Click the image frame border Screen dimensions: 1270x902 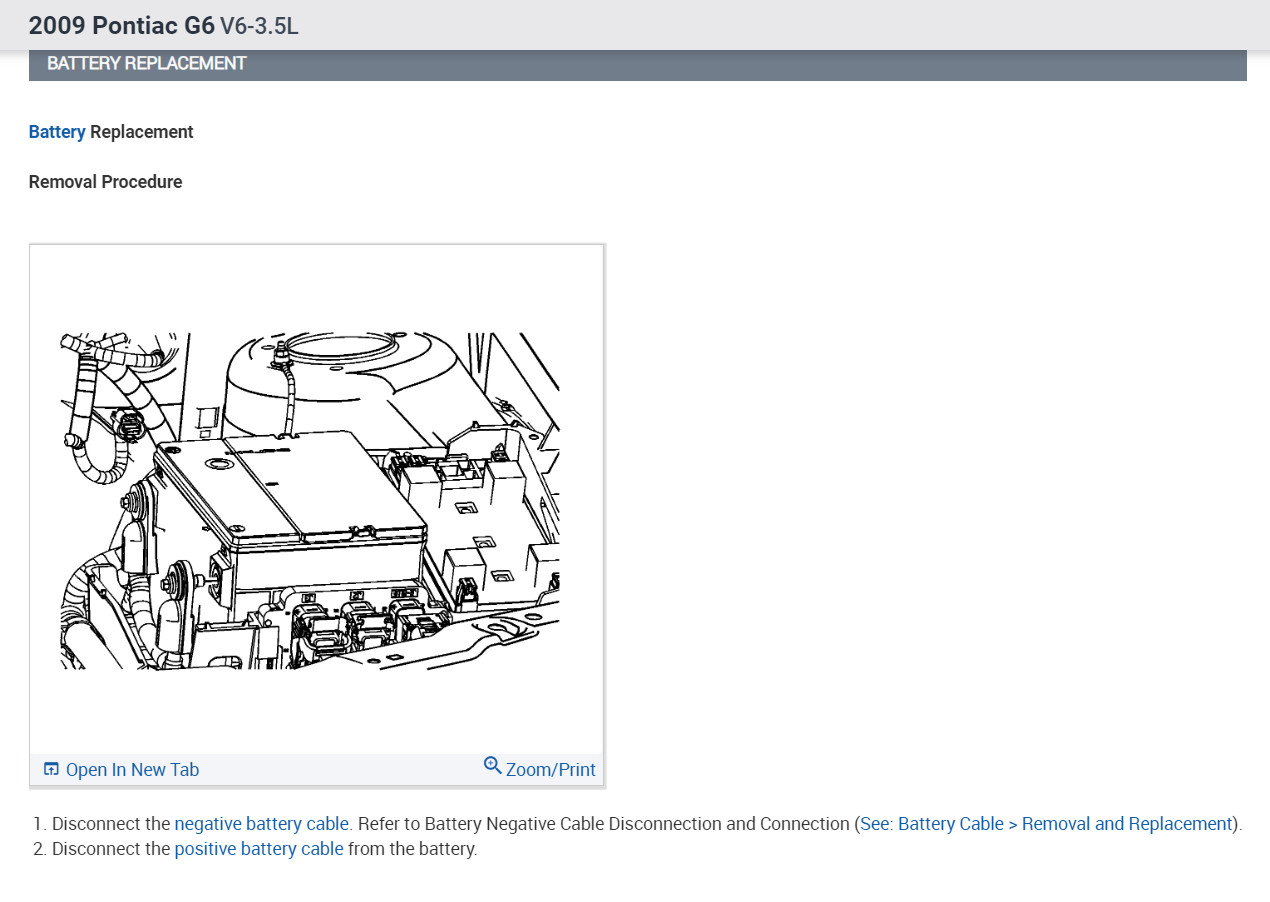click(317, 243)
